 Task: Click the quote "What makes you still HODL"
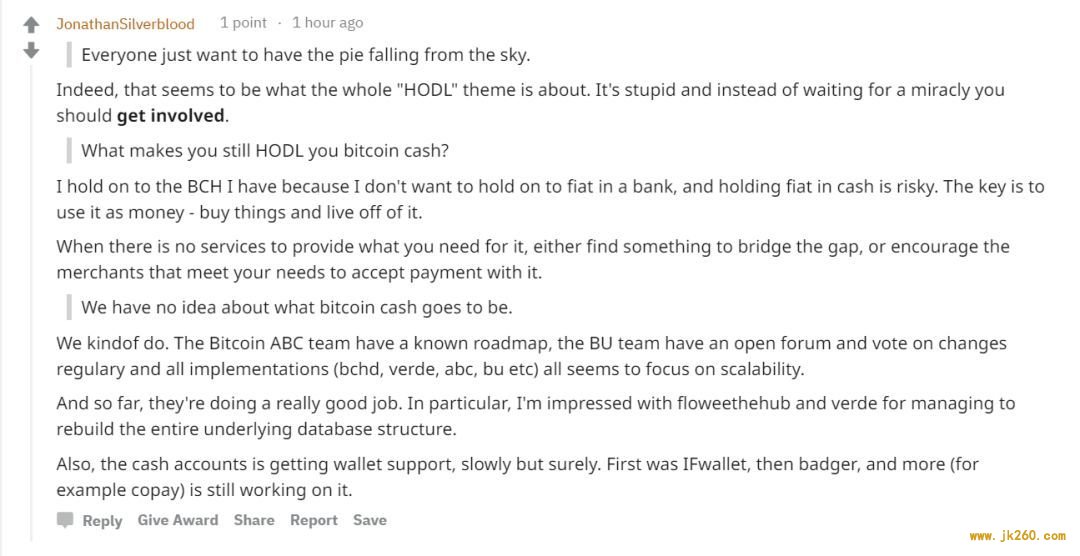(265, 151)
